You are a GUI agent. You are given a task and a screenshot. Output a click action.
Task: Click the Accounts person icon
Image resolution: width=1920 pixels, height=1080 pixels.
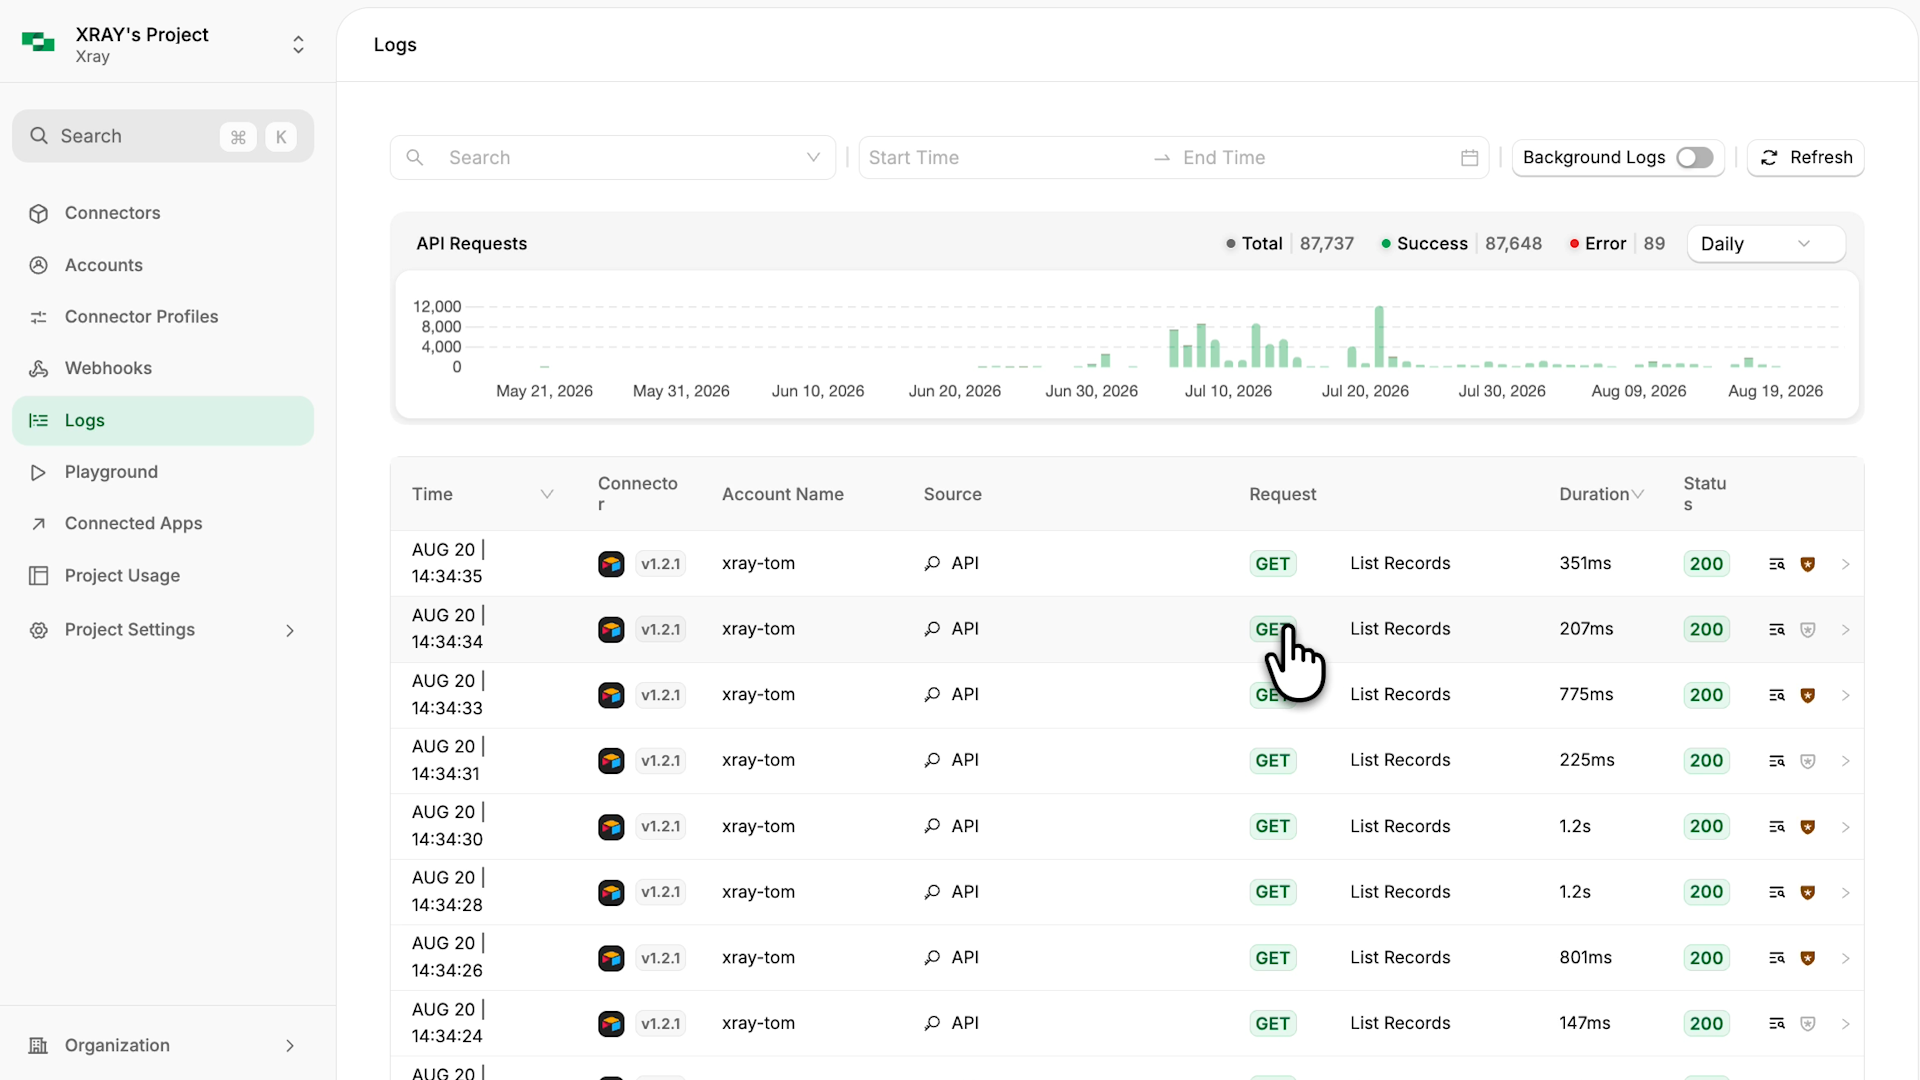click(x=39, y=266)
